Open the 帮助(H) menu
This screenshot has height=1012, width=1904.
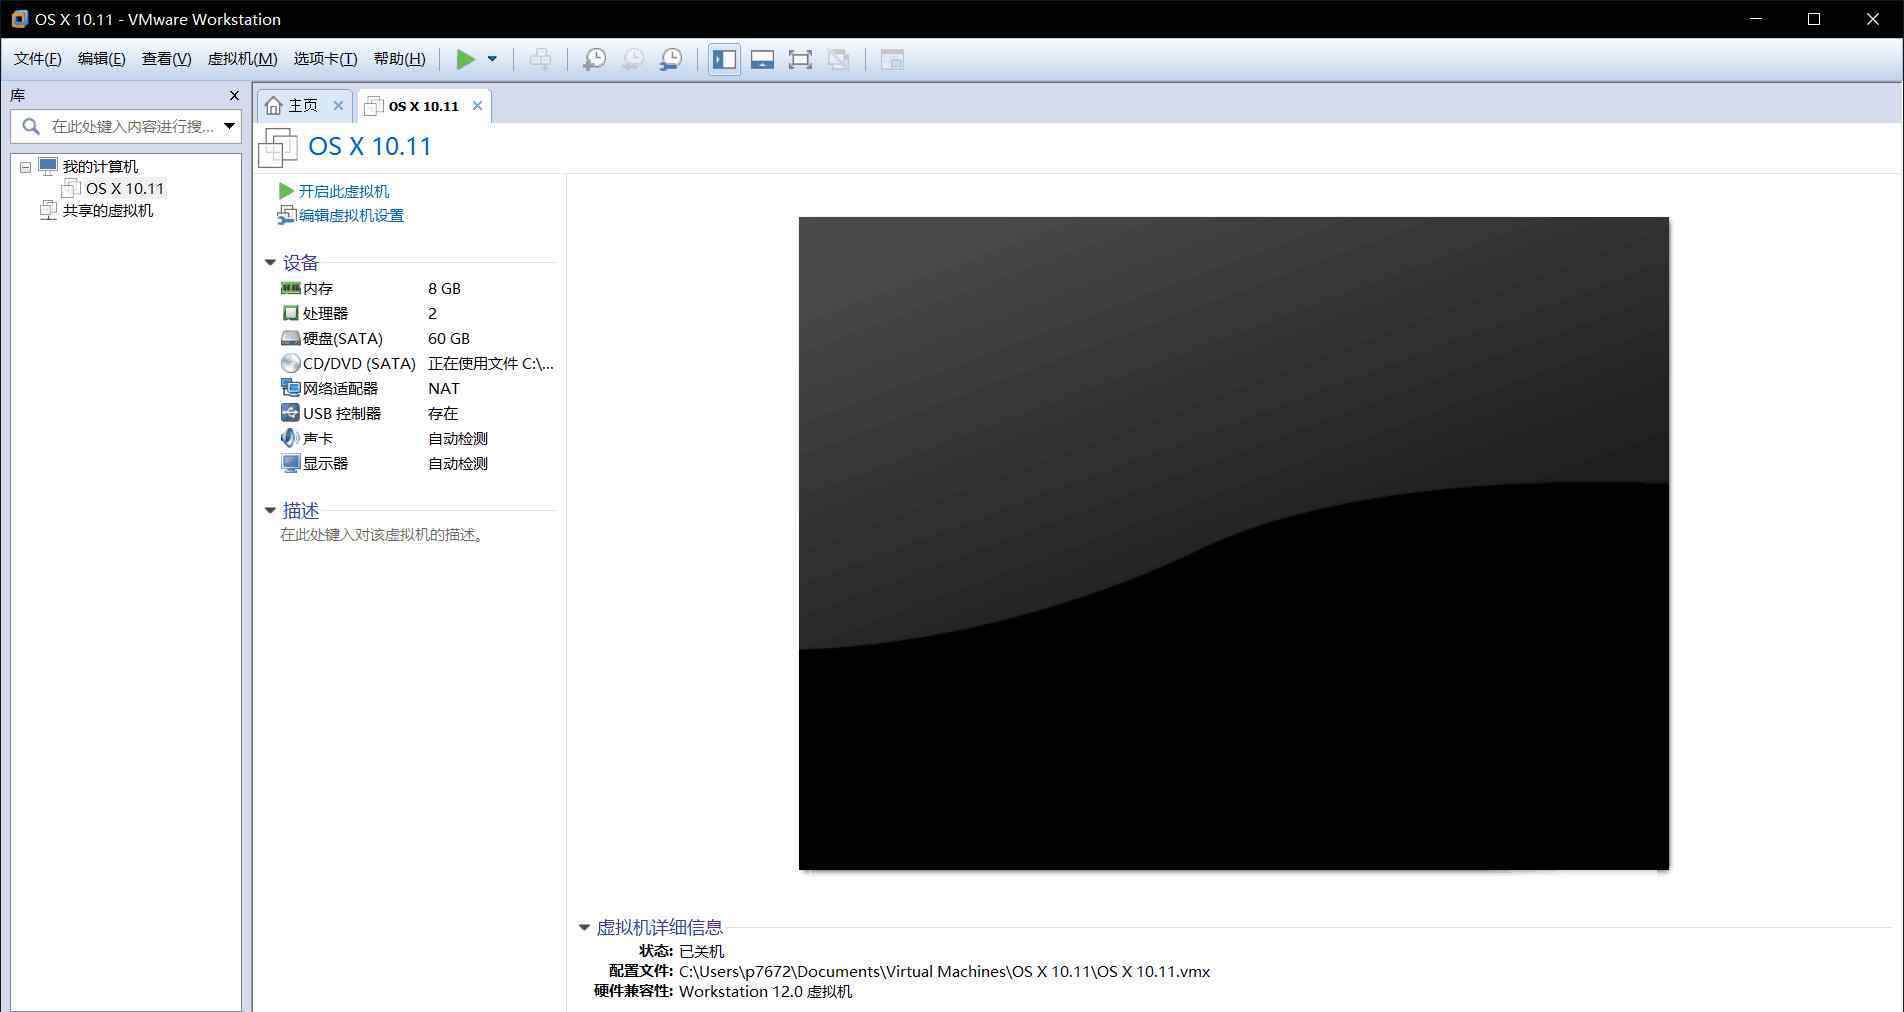(x=399, y=59)
